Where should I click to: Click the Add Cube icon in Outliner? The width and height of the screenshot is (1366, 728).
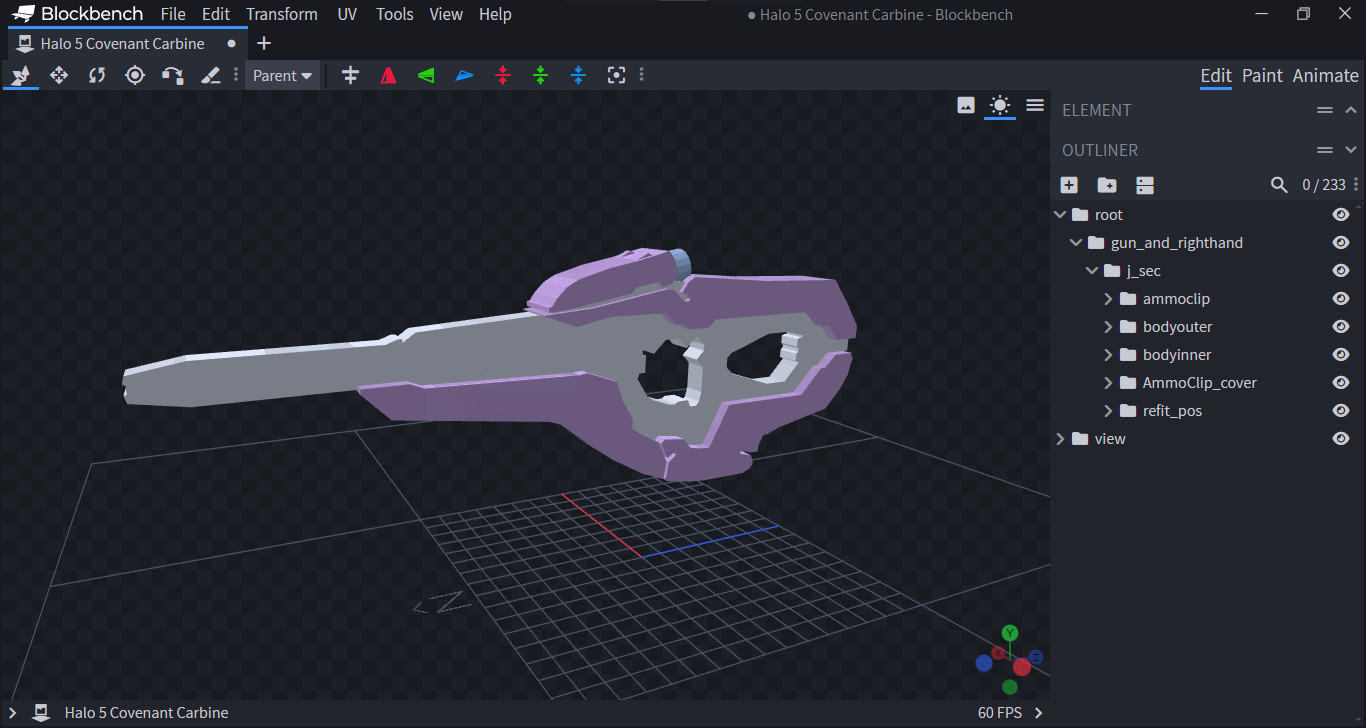tap(1069, 185)
